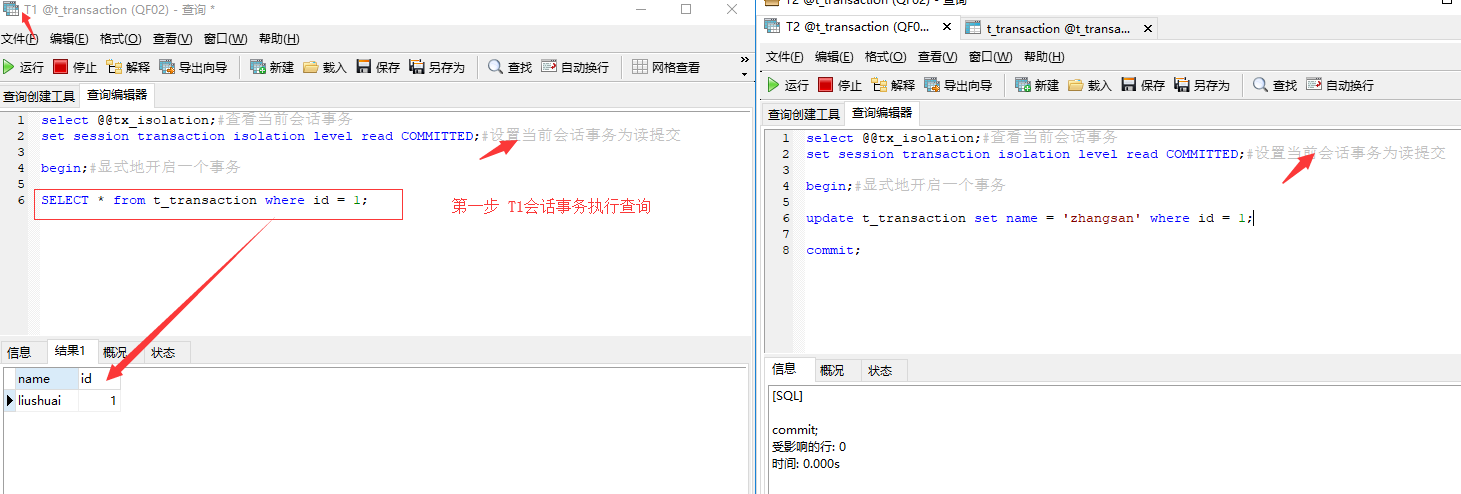Stop query execution in T2 window
Screen dimensions: 1461x494
(840, 85)
